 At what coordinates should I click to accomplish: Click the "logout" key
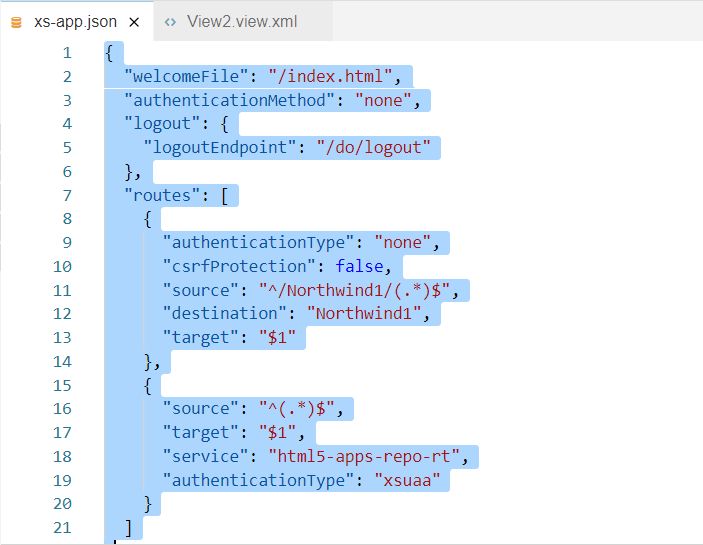tap(162, 124)
